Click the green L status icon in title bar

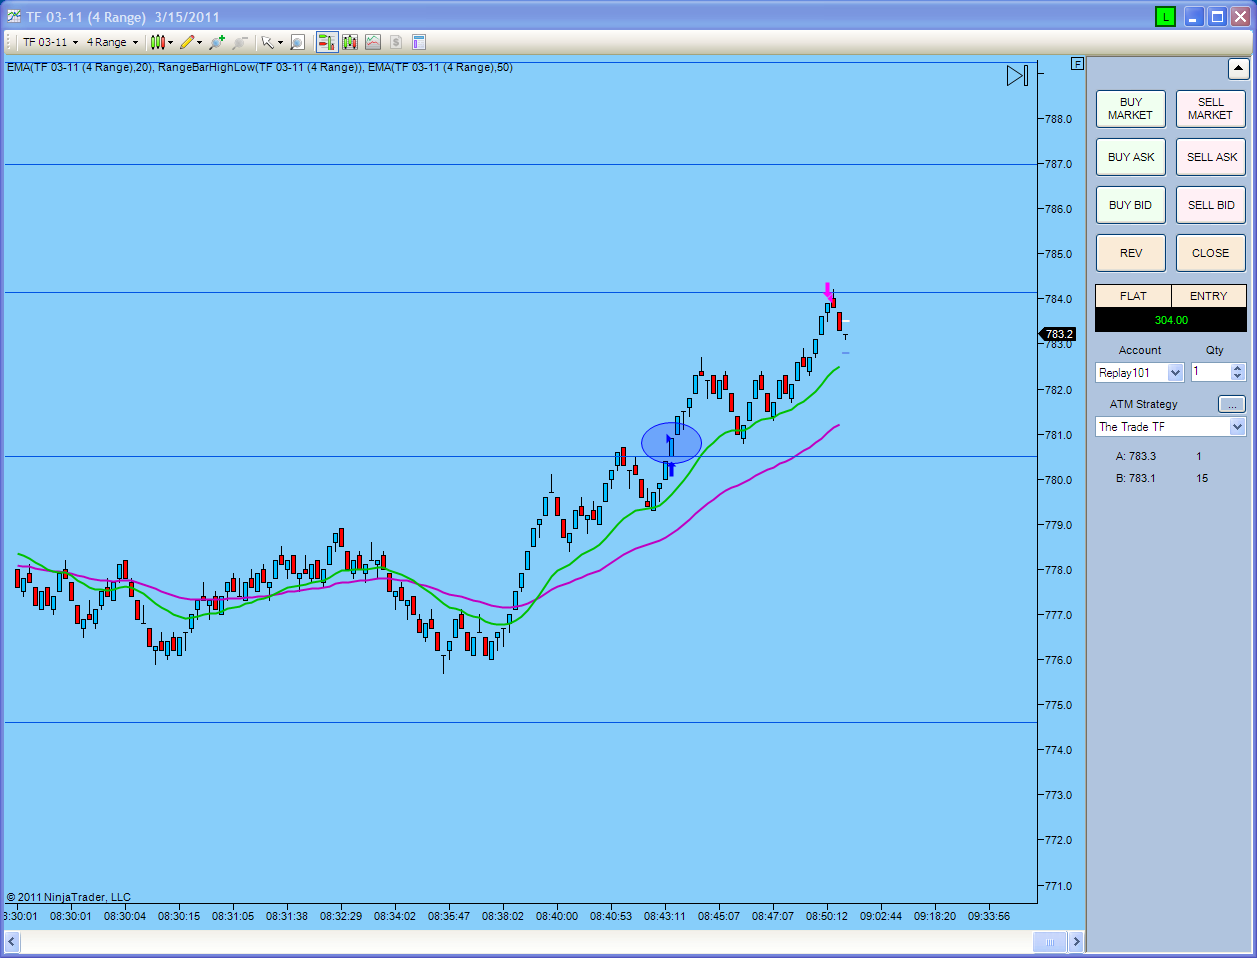[1165, 16]
